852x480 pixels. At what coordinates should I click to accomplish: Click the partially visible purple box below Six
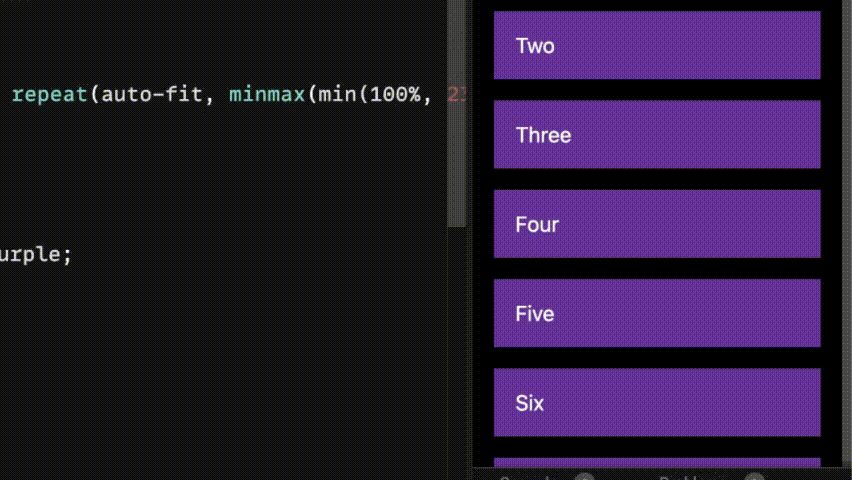657,462
